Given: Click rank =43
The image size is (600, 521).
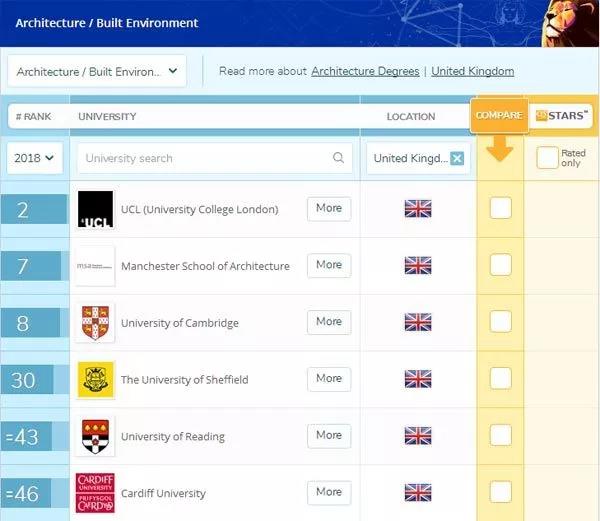Looking at the screenshot, I should [x=22, y=437].
